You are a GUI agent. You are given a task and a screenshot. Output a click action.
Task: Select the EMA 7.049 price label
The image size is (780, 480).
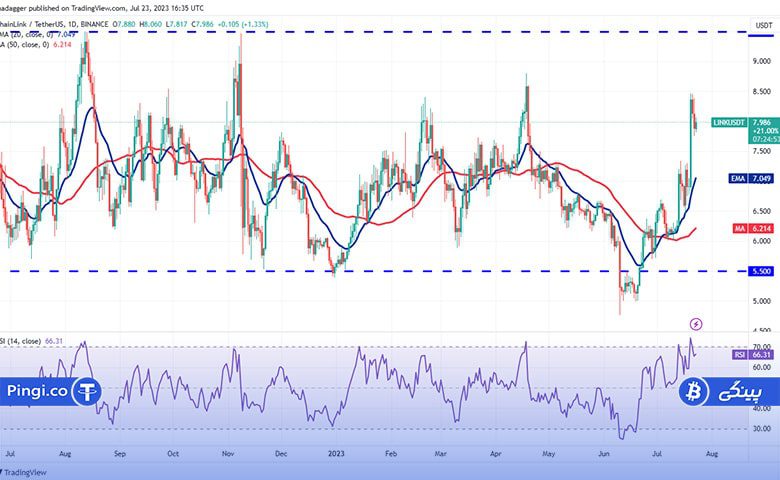point(752,179)
